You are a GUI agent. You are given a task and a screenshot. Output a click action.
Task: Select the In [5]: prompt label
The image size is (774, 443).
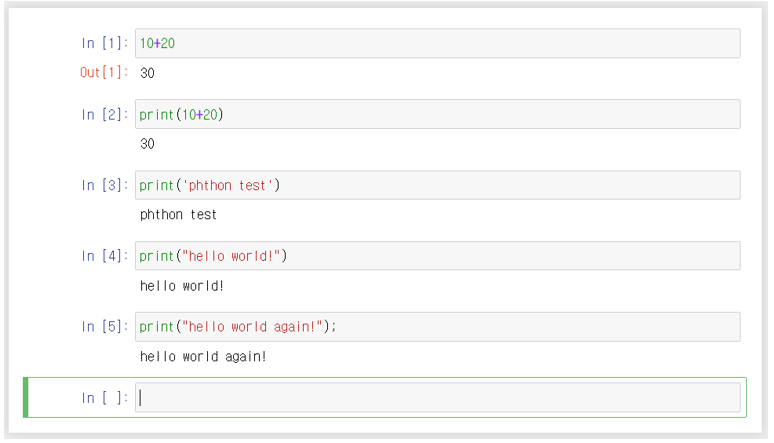point(105,326)
